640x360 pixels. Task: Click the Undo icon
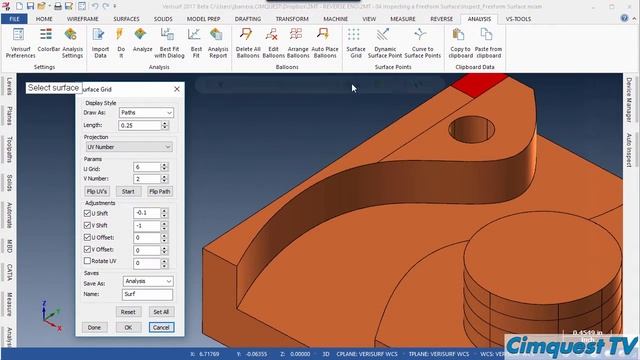tap(95, 6)
